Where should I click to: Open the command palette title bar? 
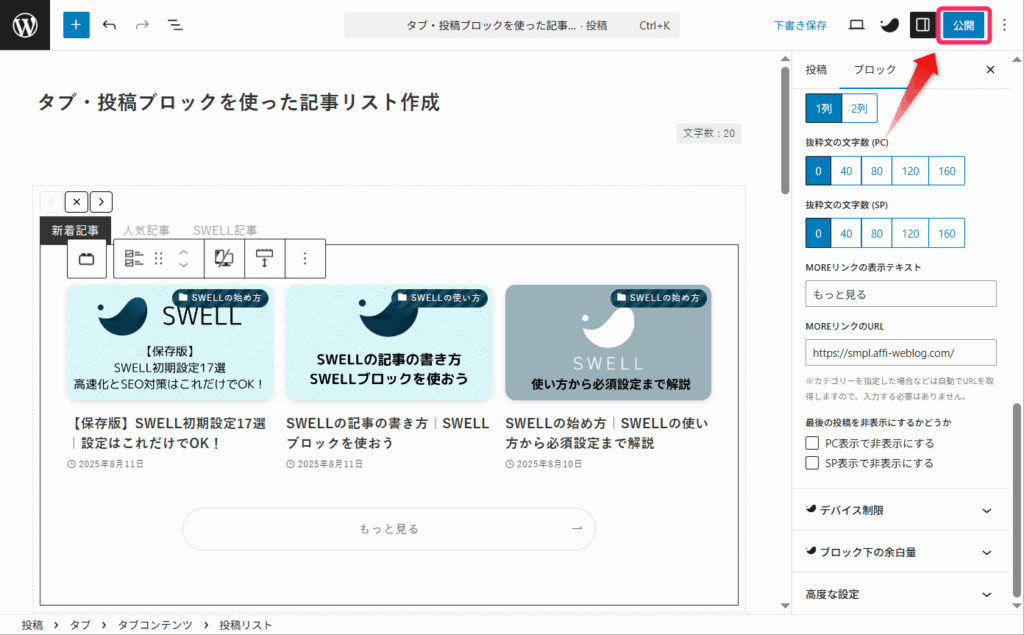512,25
